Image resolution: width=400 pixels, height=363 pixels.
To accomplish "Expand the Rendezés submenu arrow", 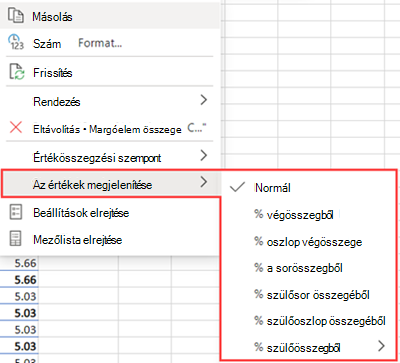I will click(x=204, y=100).
